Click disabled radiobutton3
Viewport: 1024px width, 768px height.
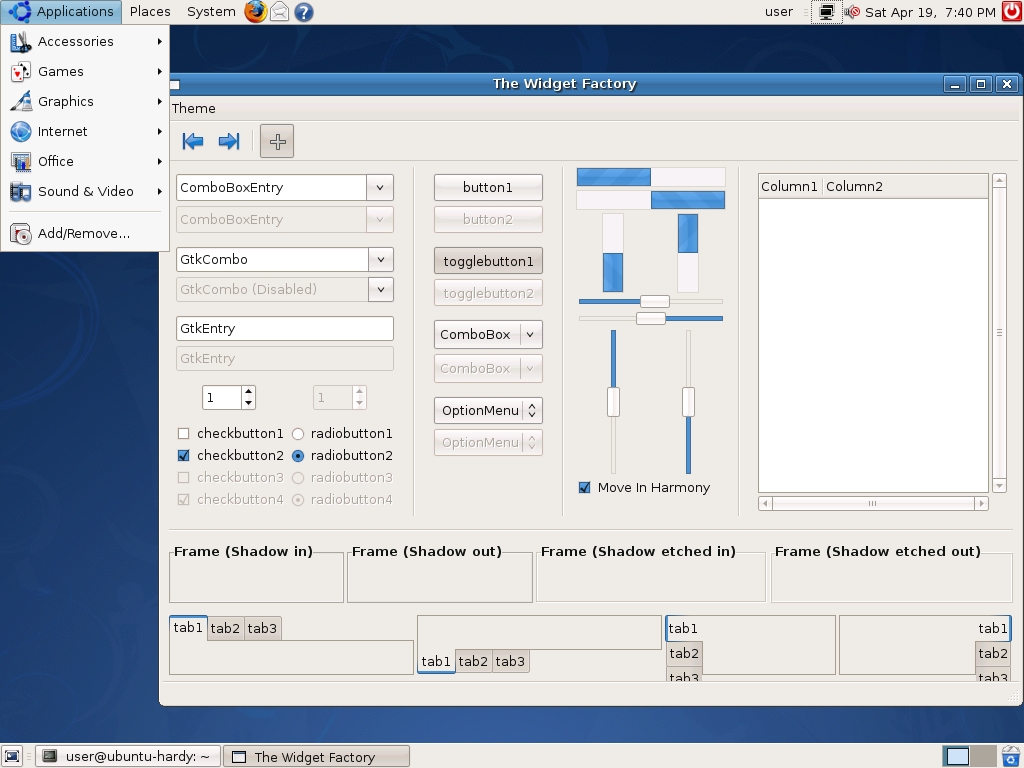(298, 477)
